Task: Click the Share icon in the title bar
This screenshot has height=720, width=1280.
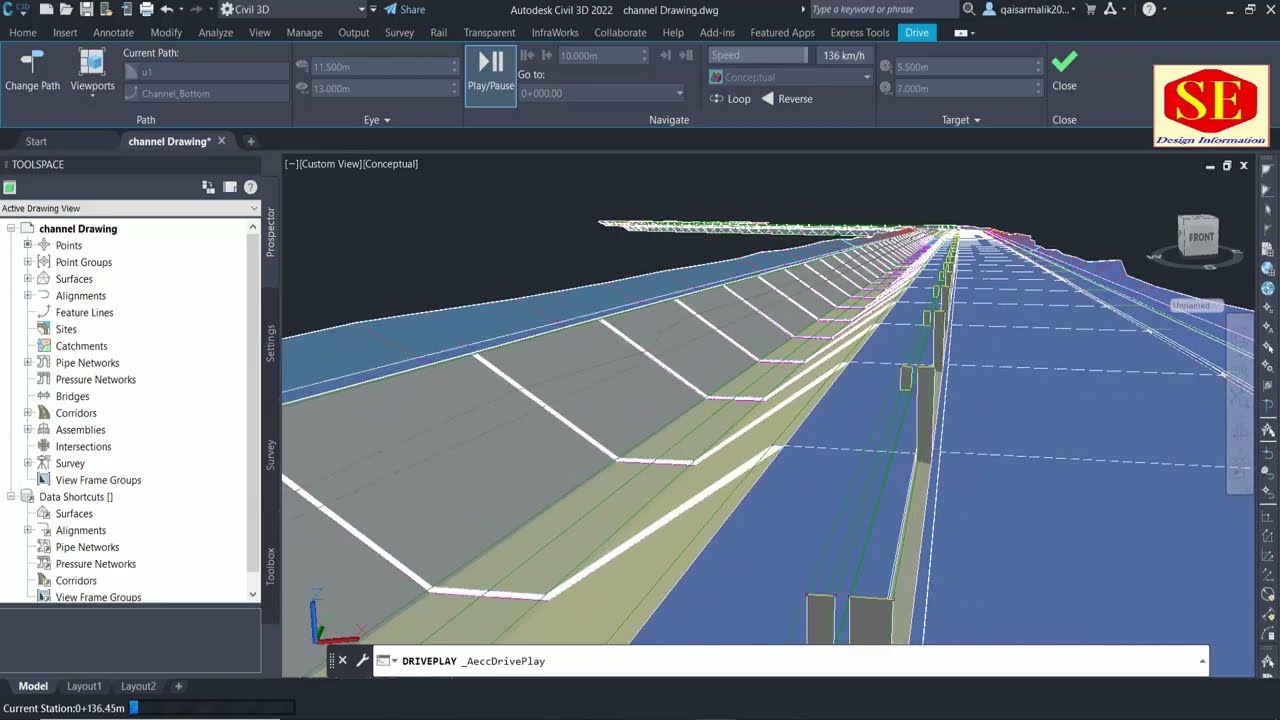Action: coord(389,9)
